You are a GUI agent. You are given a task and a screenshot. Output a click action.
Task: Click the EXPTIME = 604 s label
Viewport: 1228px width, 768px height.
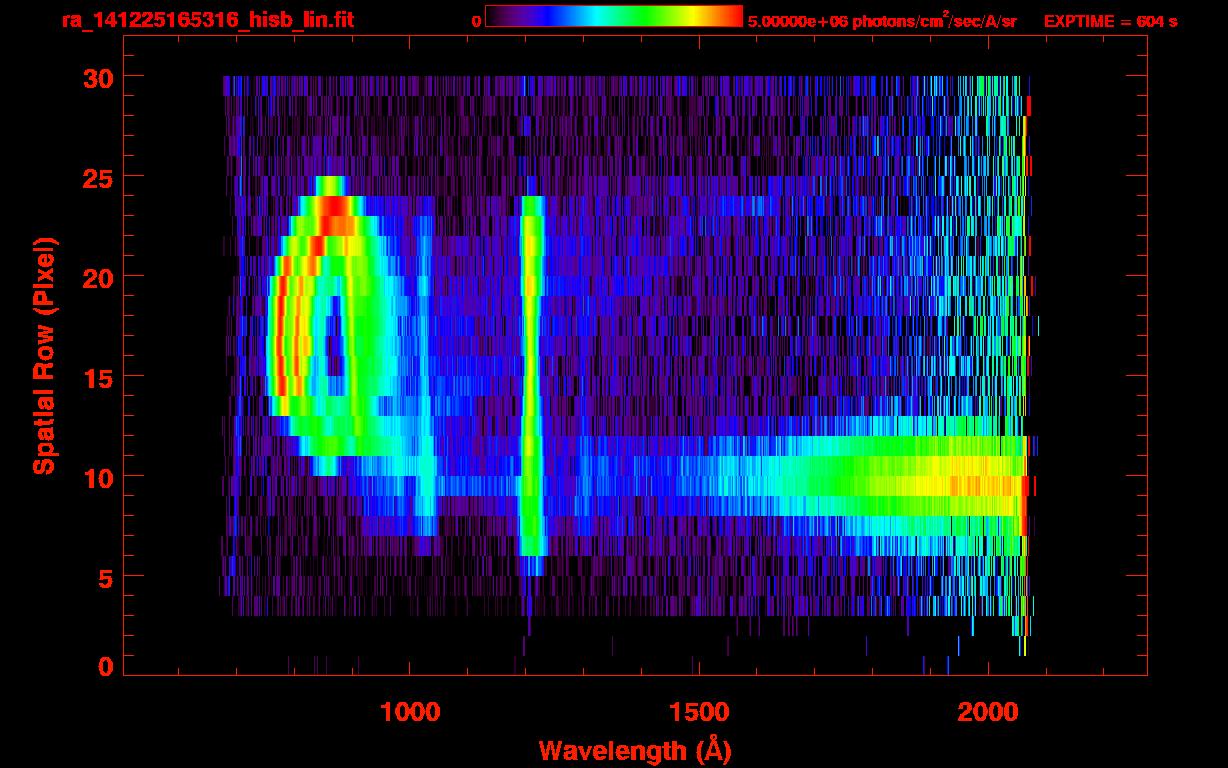coord(1110,21)
